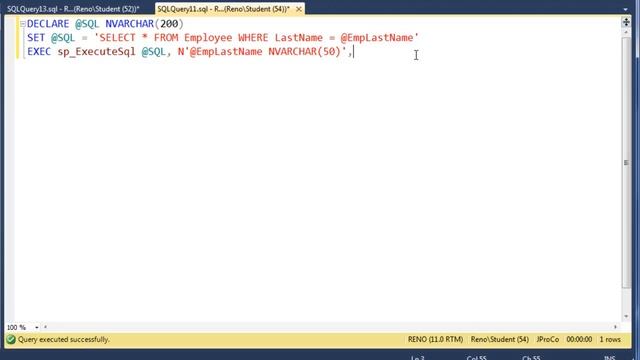Image resolution: width=640 pixels, height=360 pixels.
Task: Click 'NVARCHAR(200)' in the first line
Action: [x=144, y=24]
